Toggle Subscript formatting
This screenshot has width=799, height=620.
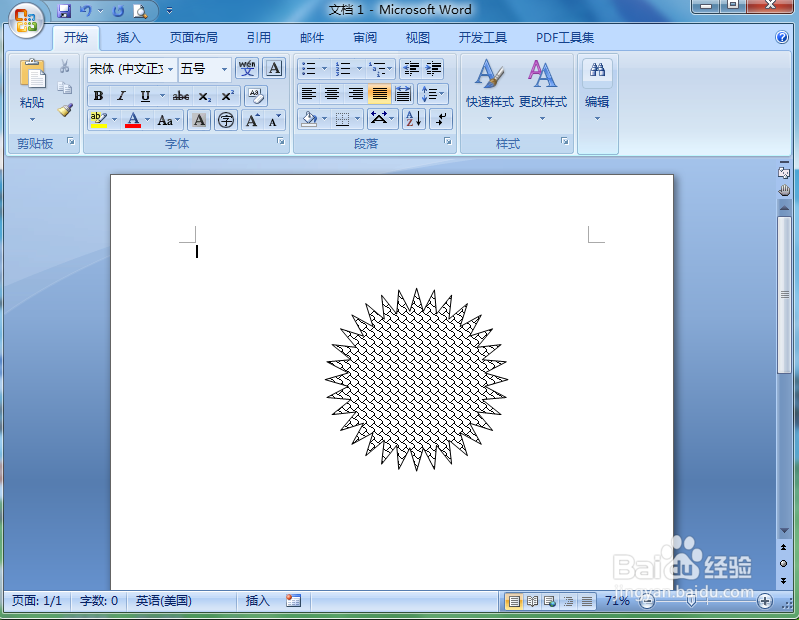coord(204,95)
